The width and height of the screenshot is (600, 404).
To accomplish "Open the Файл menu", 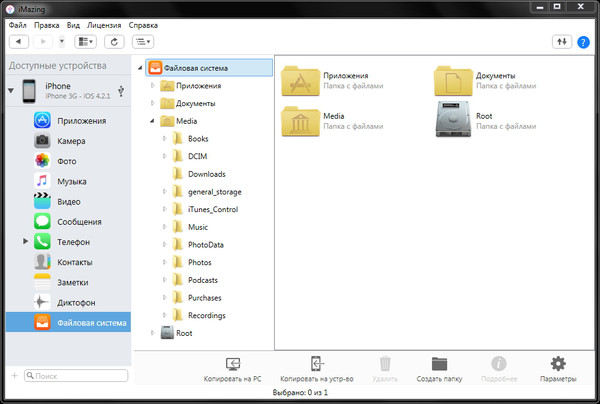I will (17, 24).
